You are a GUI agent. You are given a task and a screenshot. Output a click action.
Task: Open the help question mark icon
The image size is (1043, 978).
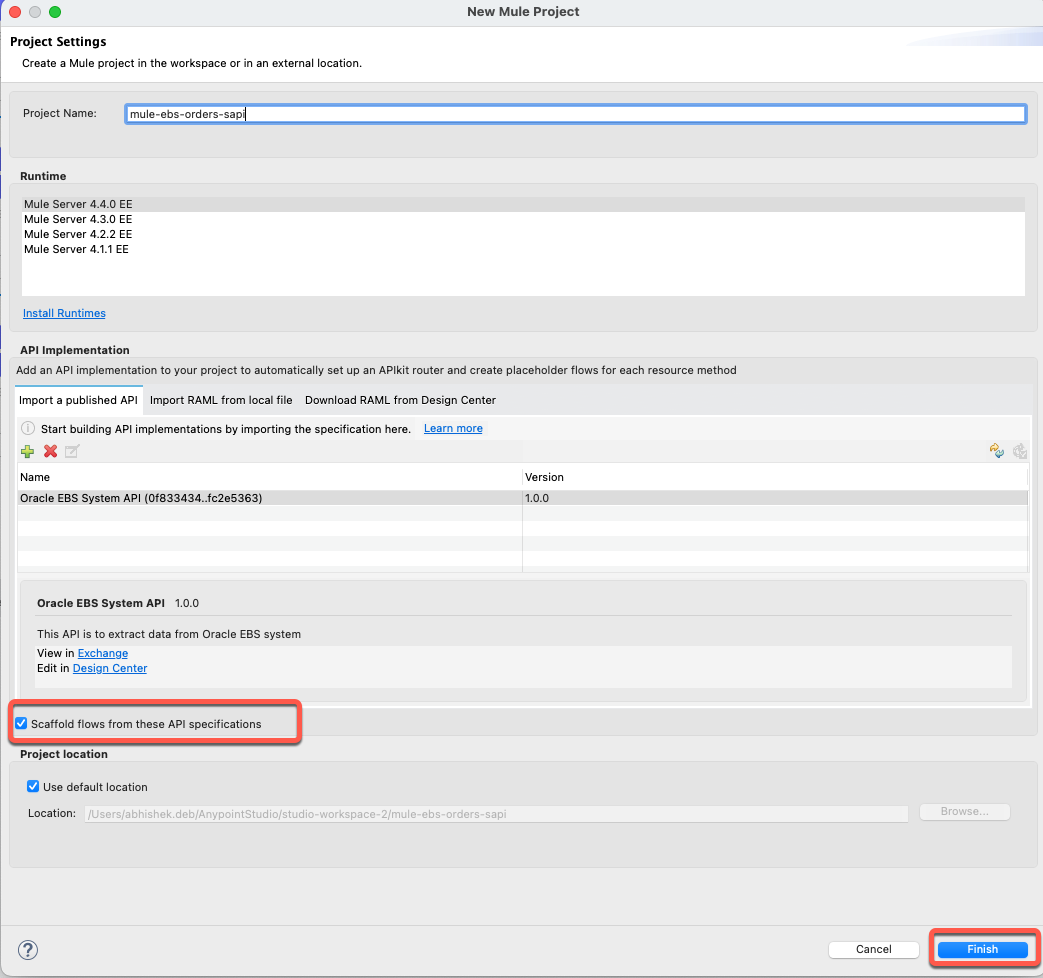[28, 949]
